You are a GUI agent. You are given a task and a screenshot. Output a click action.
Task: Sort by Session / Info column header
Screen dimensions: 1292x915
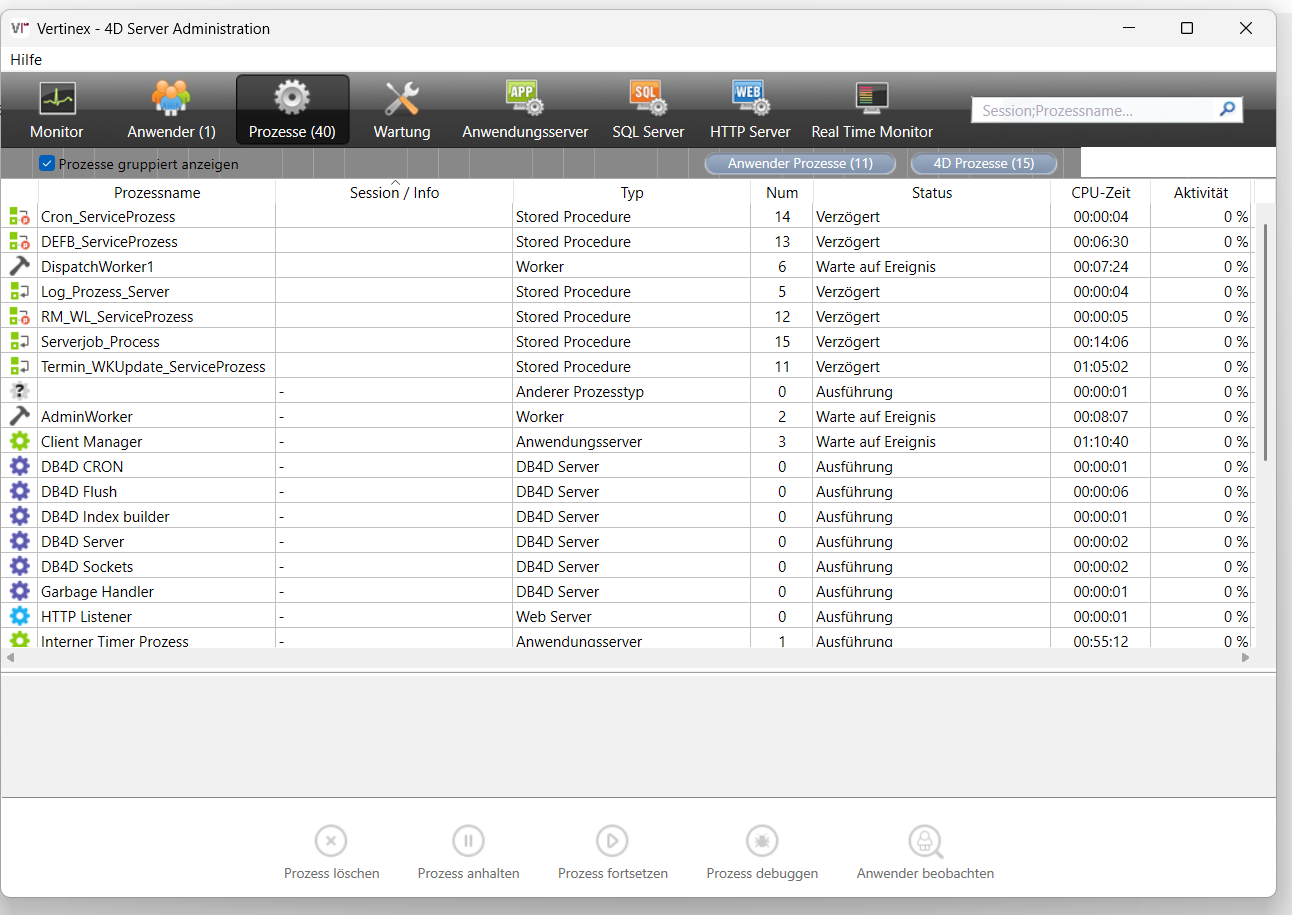(x=394, y=193)
